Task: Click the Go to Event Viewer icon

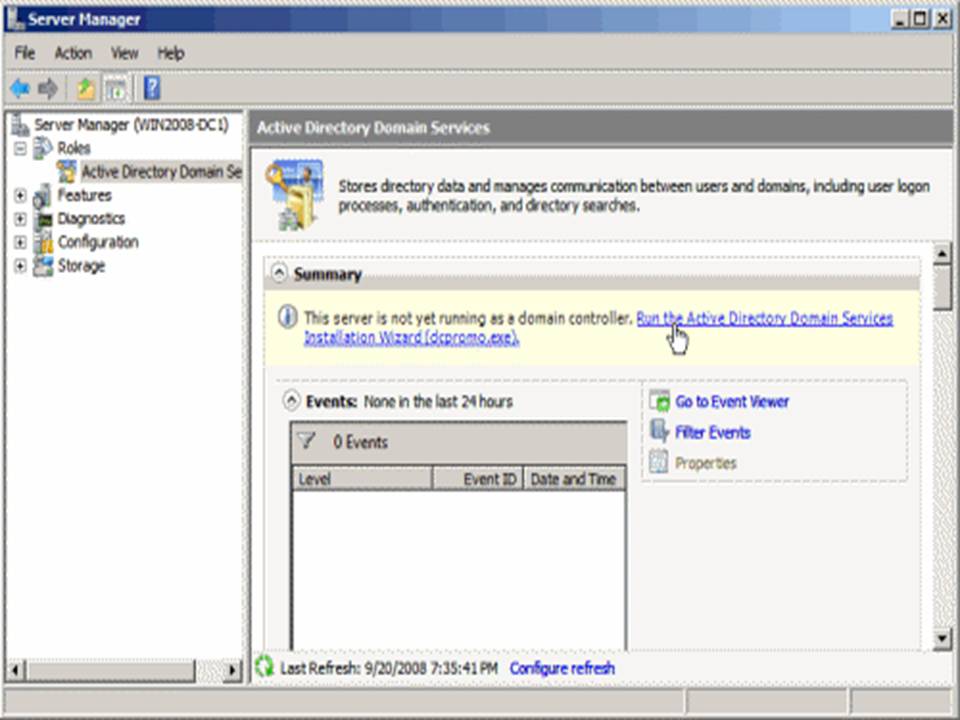Action: (659, 401)
